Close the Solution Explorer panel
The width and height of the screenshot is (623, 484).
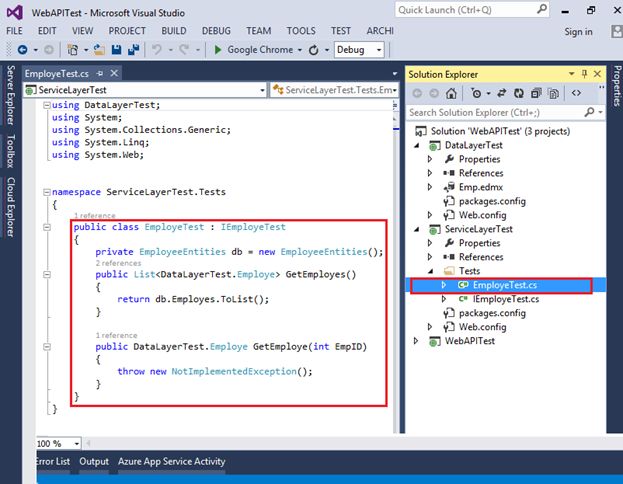(597, 74)
